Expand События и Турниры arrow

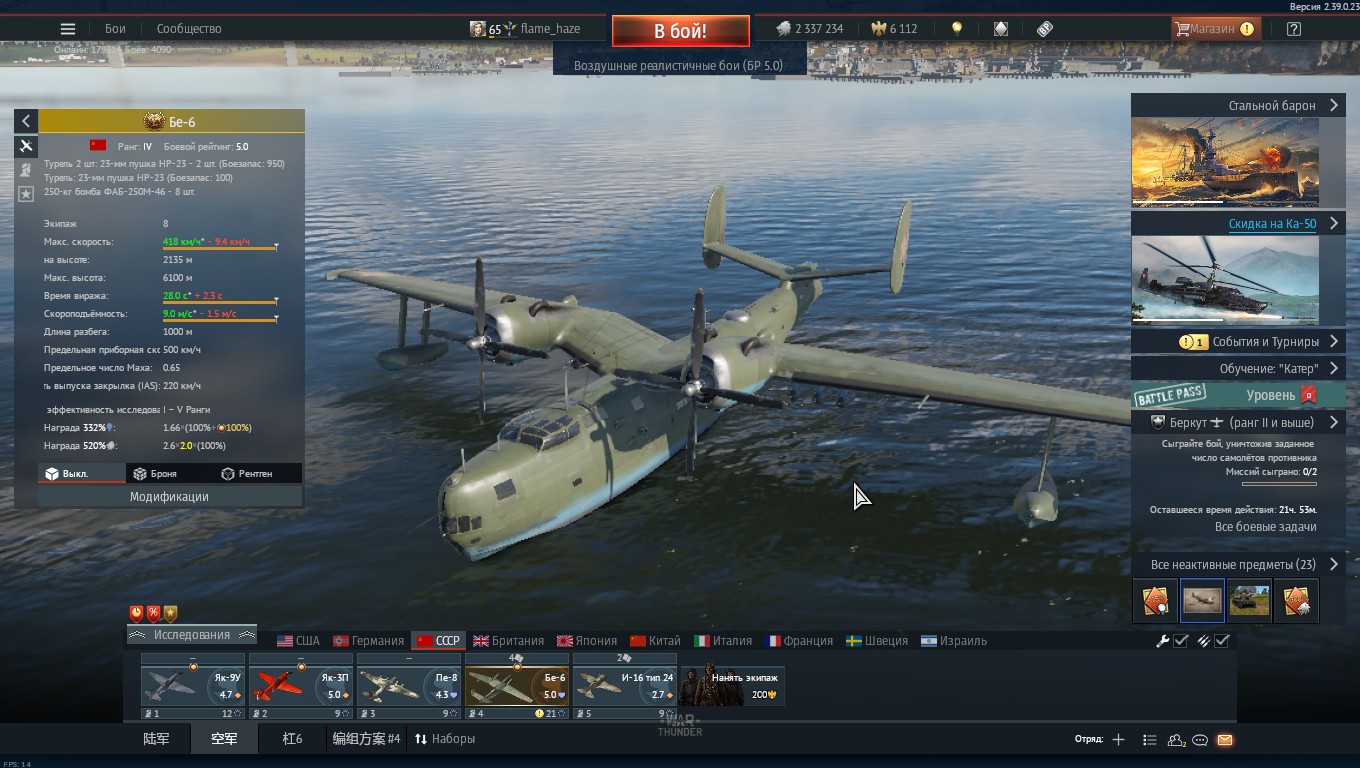click(1334, 341)
